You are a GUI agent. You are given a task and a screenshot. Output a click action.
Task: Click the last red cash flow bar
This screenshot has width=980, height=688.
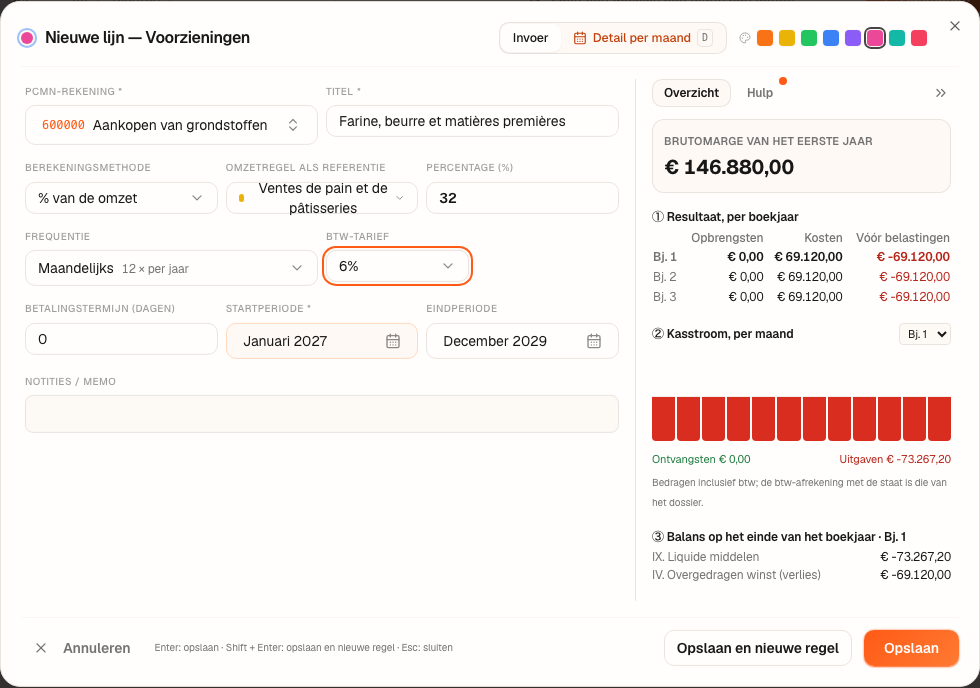939,419
